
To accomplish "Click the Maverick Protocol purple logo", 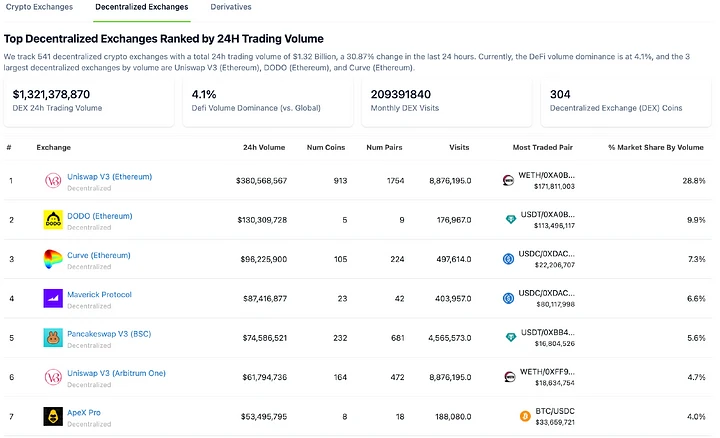I will 53,298.
